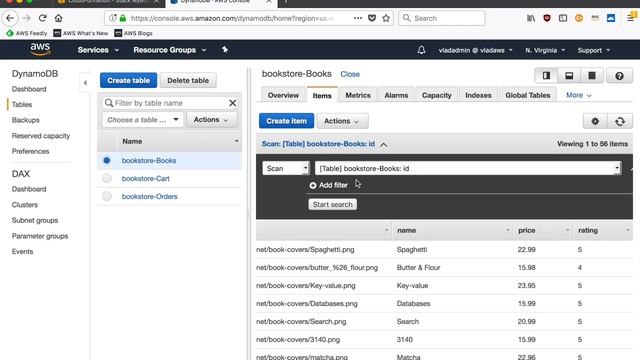
Task: Sort items by the rating column header
Action: click(x=603, y=230)
